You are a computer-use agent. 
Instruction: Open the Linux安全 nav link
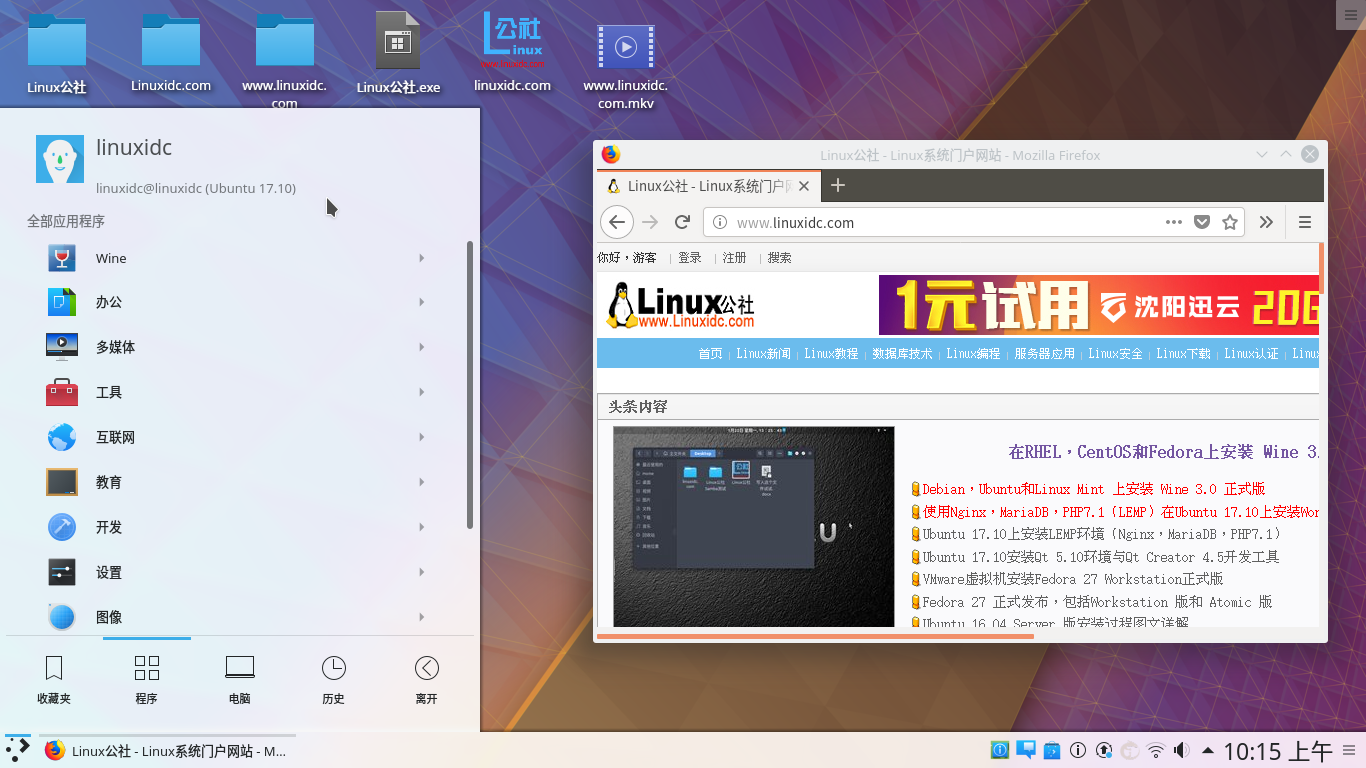1115,354
